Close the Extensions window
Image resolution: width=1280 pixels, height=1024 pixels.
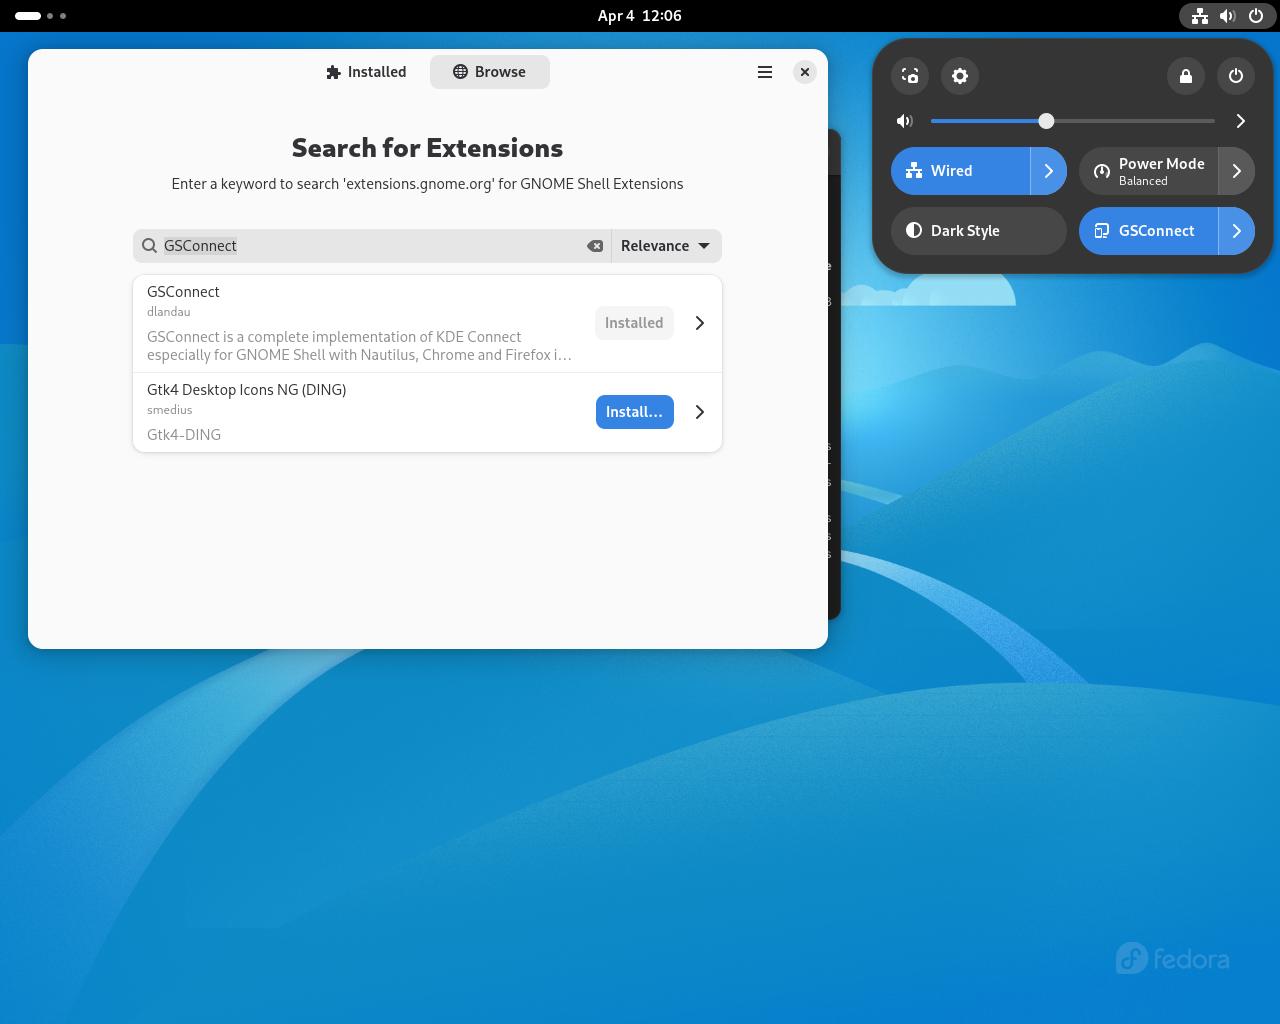pos(805,72)
